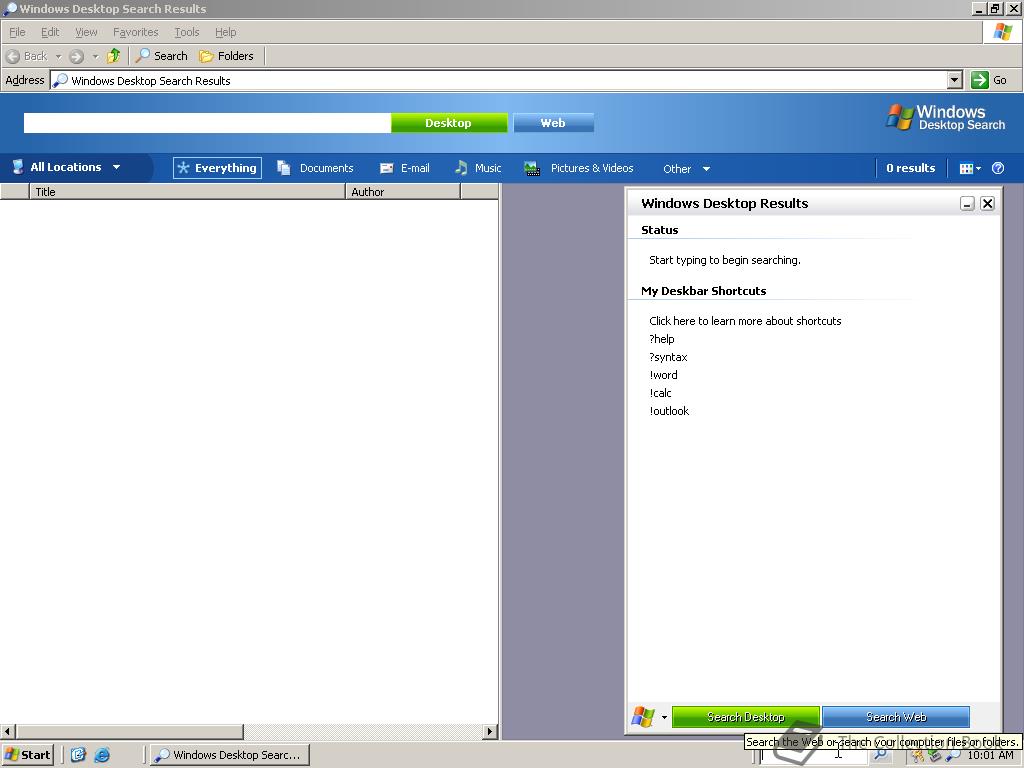Toggle the Folders pane in the toolbar

pyautogui.click(x=227, y=56)
